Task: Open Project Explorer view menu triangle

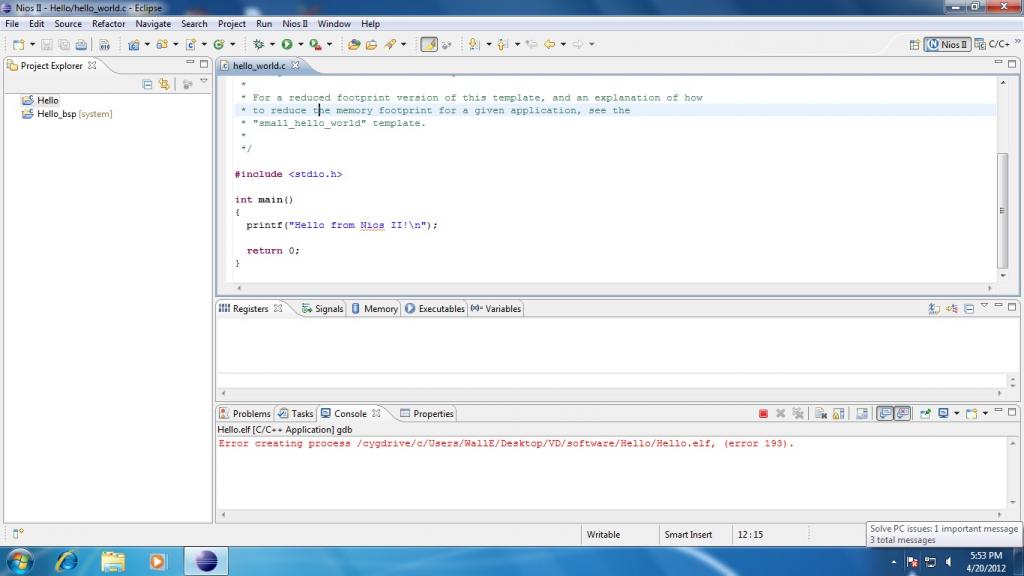Action: pyautogui.click(x=204, y=82)
